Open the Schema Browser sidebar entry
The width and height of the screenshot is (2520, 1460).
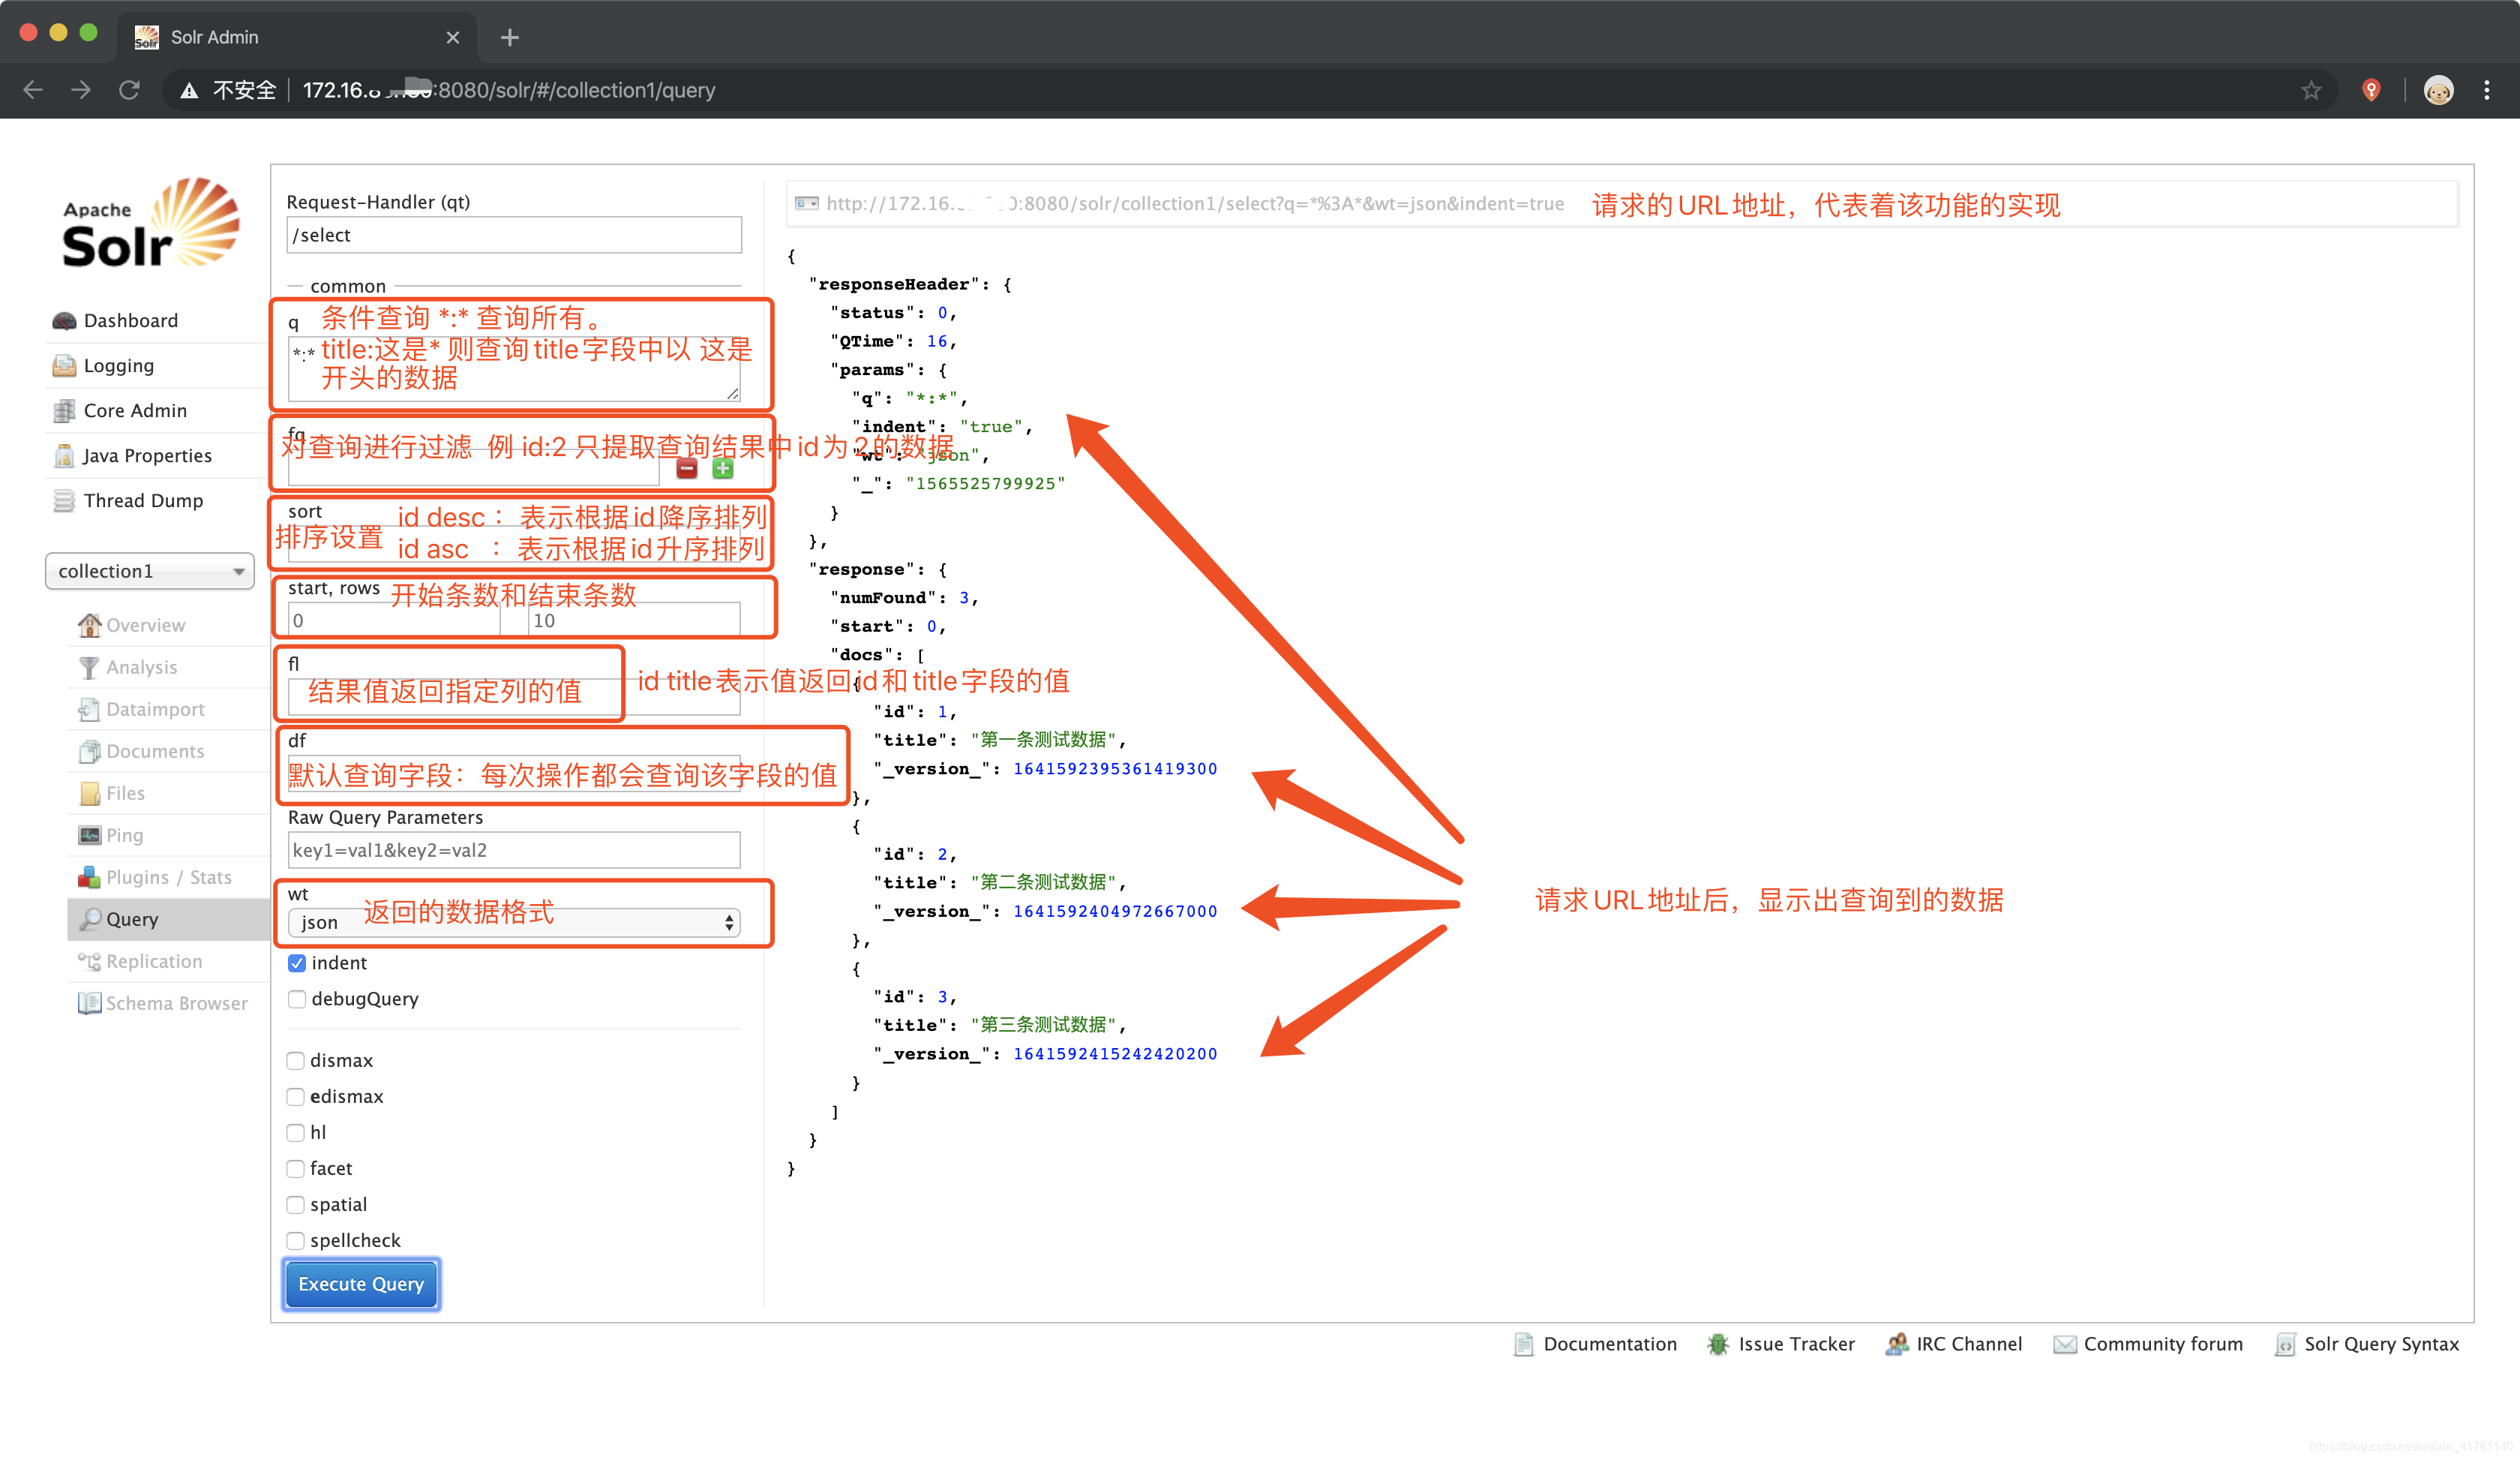point(176,1003)
